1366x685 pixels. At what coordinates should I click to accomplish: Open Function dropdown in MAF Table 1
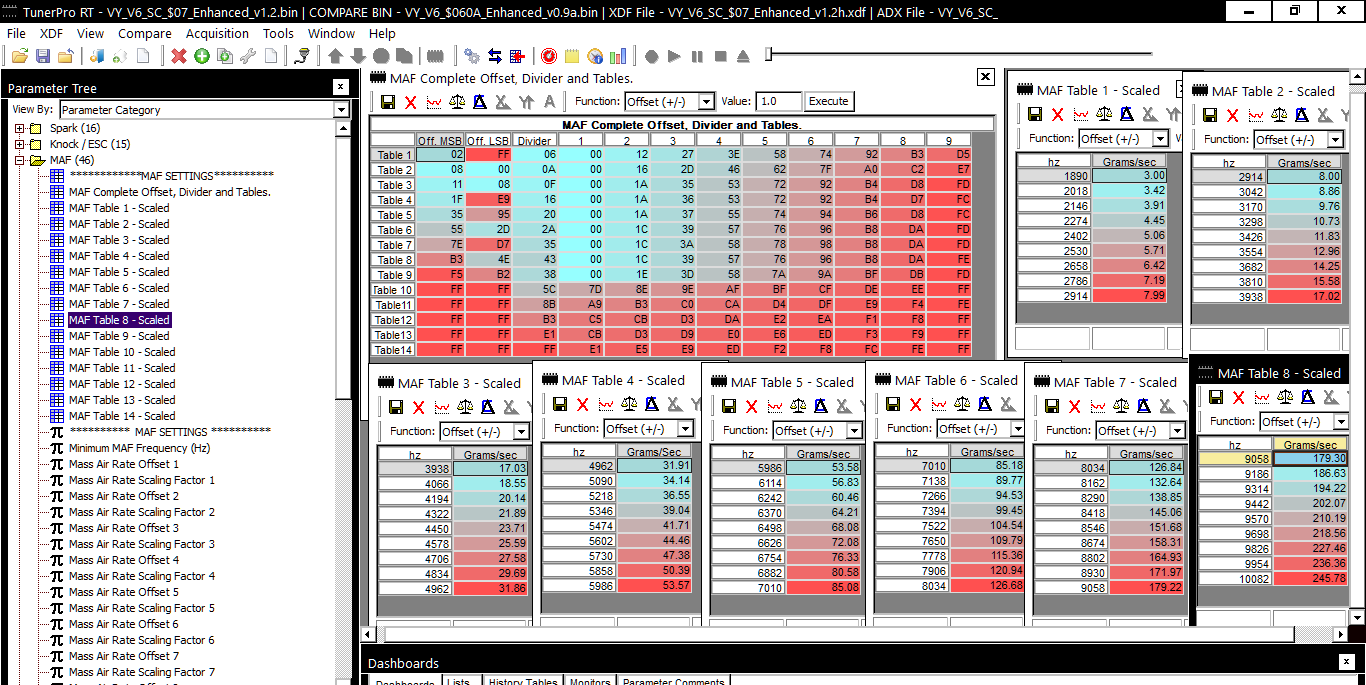click(1159, 139)
